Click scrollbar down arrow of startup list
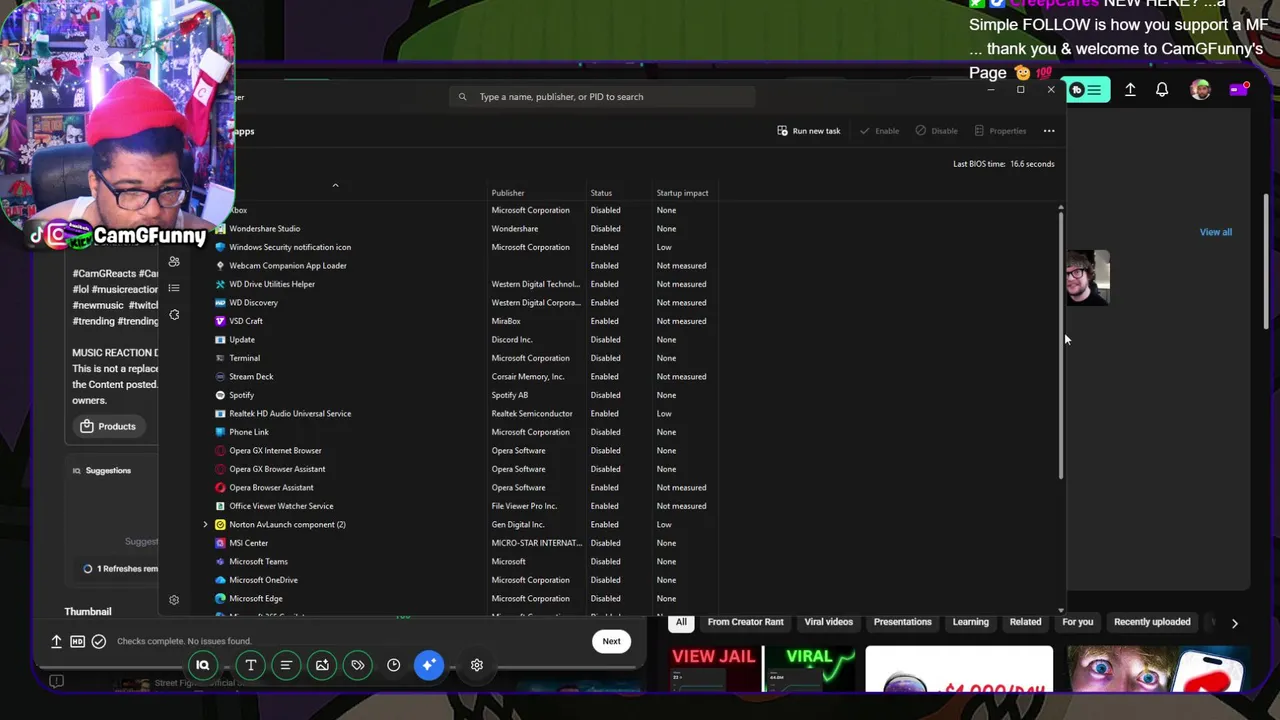This screenshot has width=1280, height=720. pyautogui.click(x=1061, y=610)
